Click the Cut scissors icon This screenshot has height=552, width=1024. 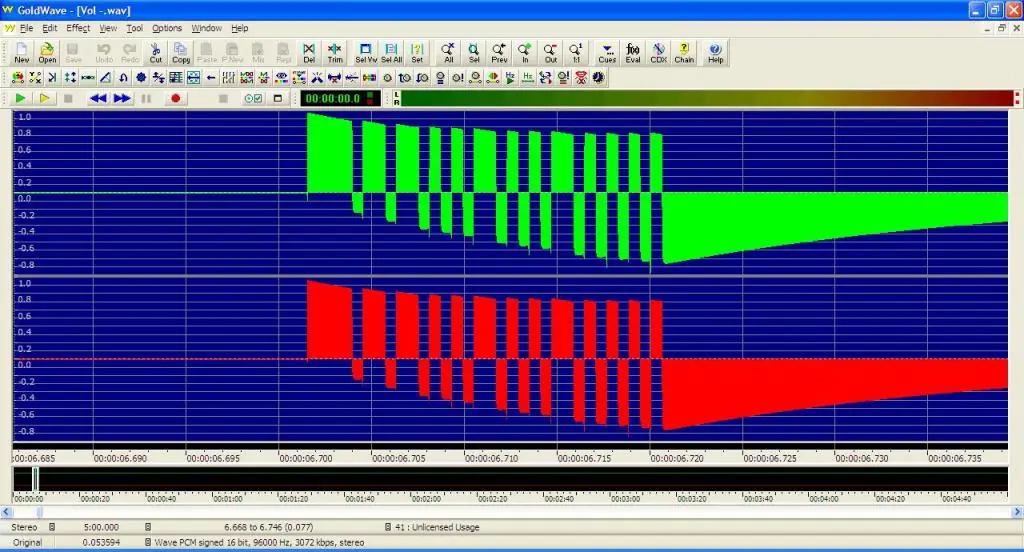point(155,53)
